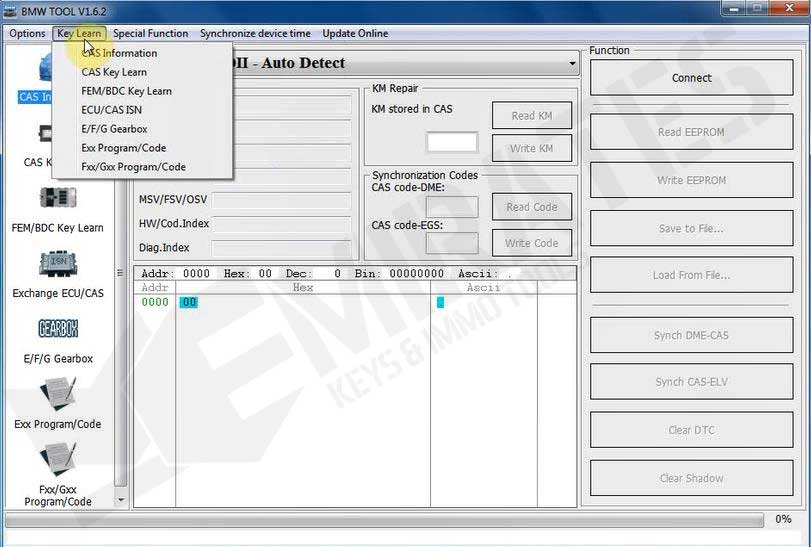
Task: Click the sidebar scroll down arrow
Action: (x=121, y=500)
